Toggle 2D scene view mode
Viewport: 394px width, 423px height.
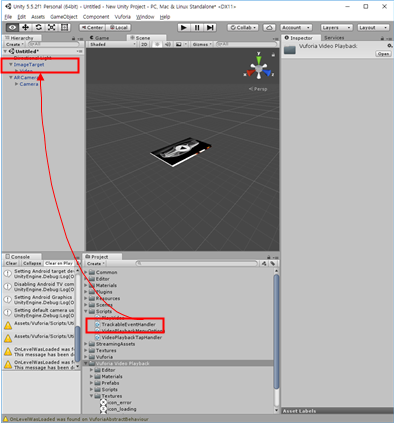(x=144, y=44)
